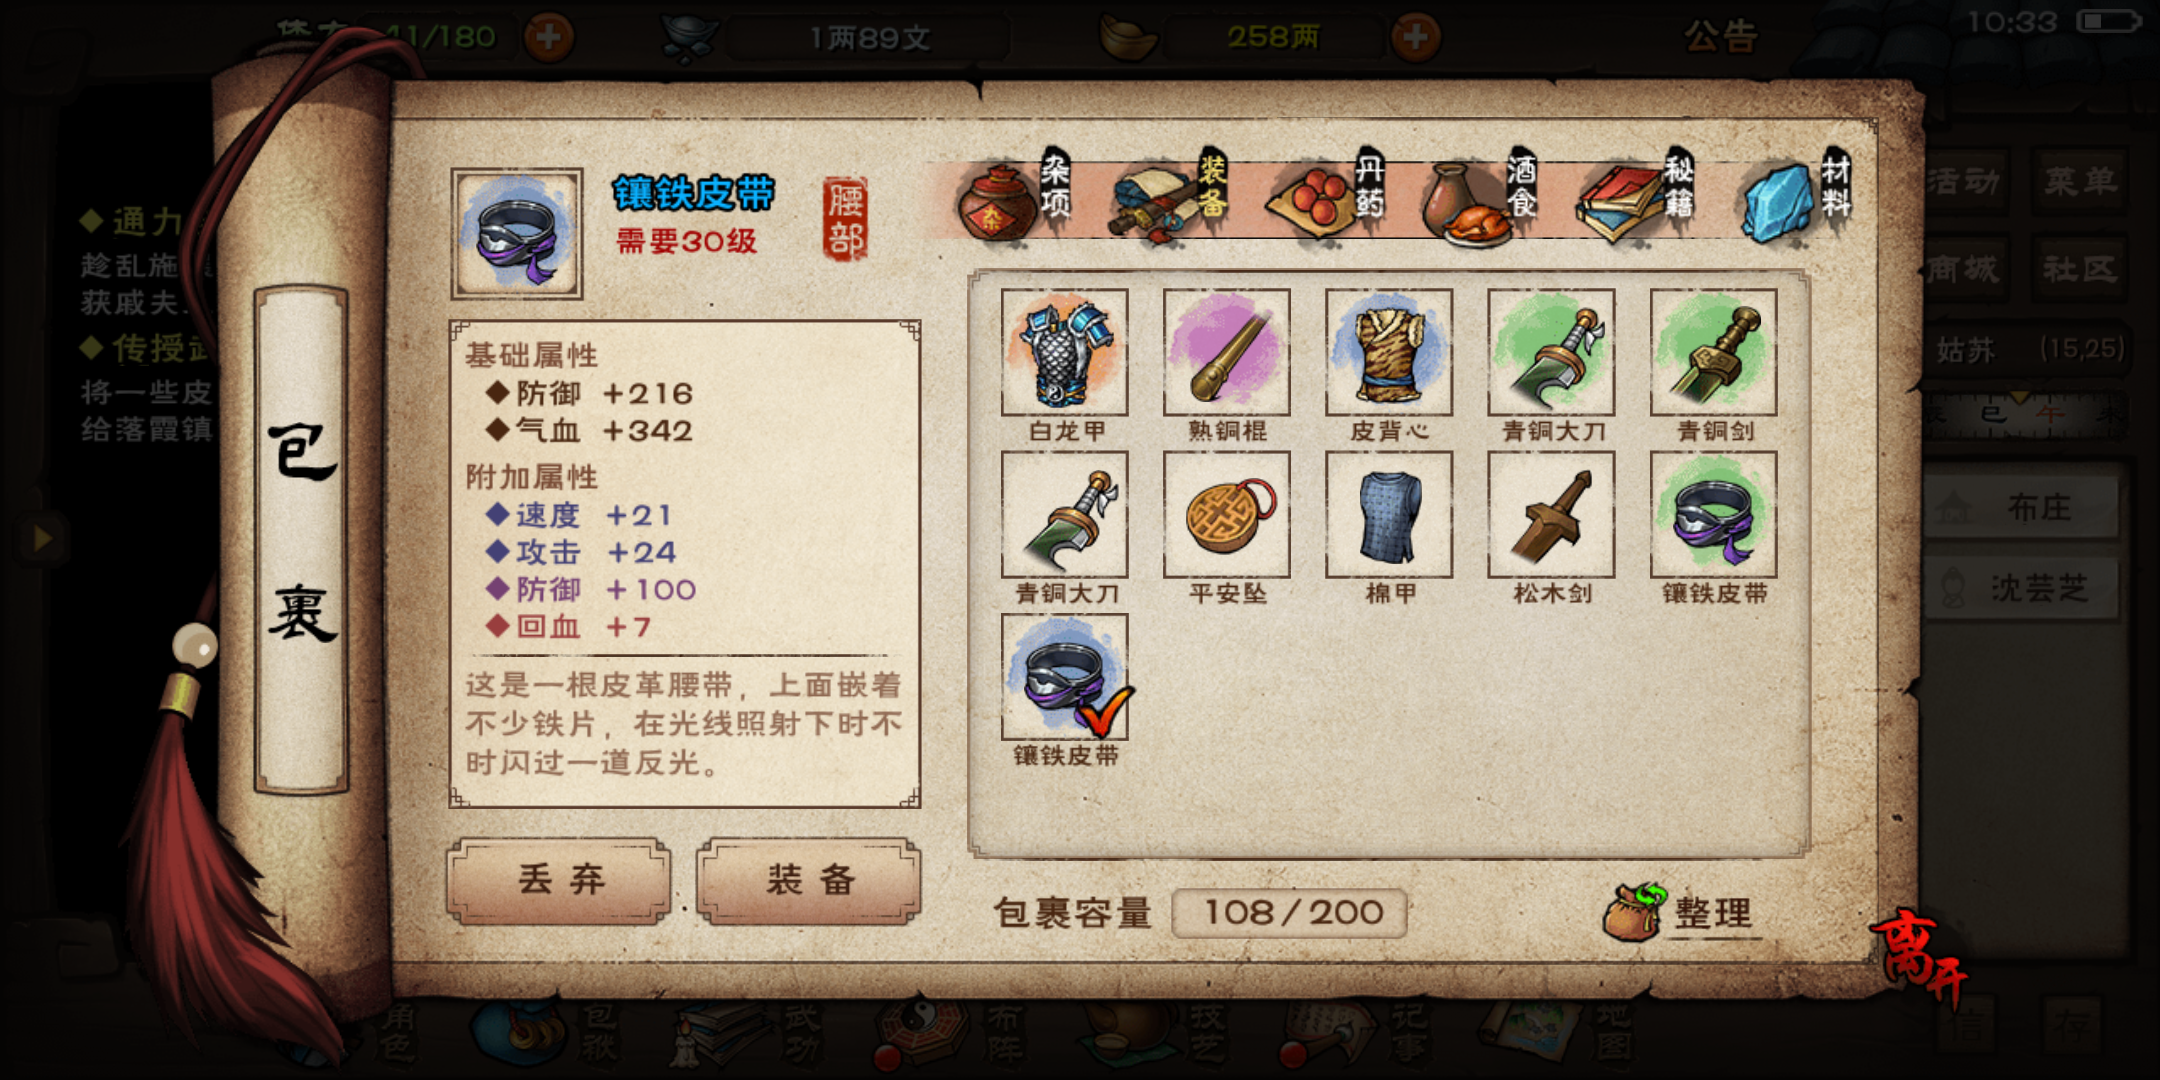
Task: Click the 丢弃 discard button
Action: 559,880
